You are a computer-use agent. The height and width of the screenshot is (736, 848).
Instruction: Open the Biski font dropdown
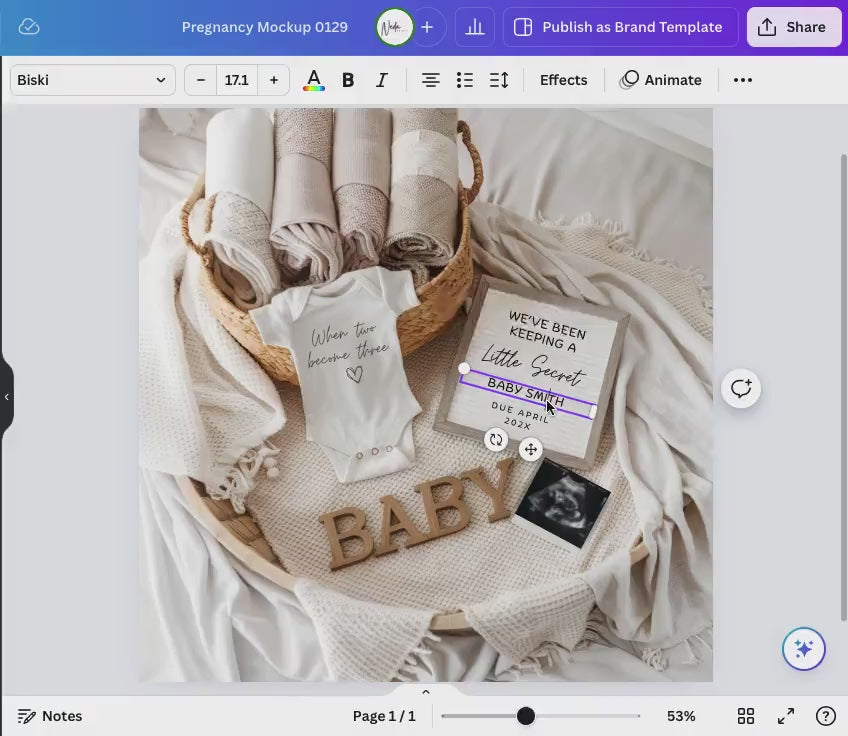92,80
